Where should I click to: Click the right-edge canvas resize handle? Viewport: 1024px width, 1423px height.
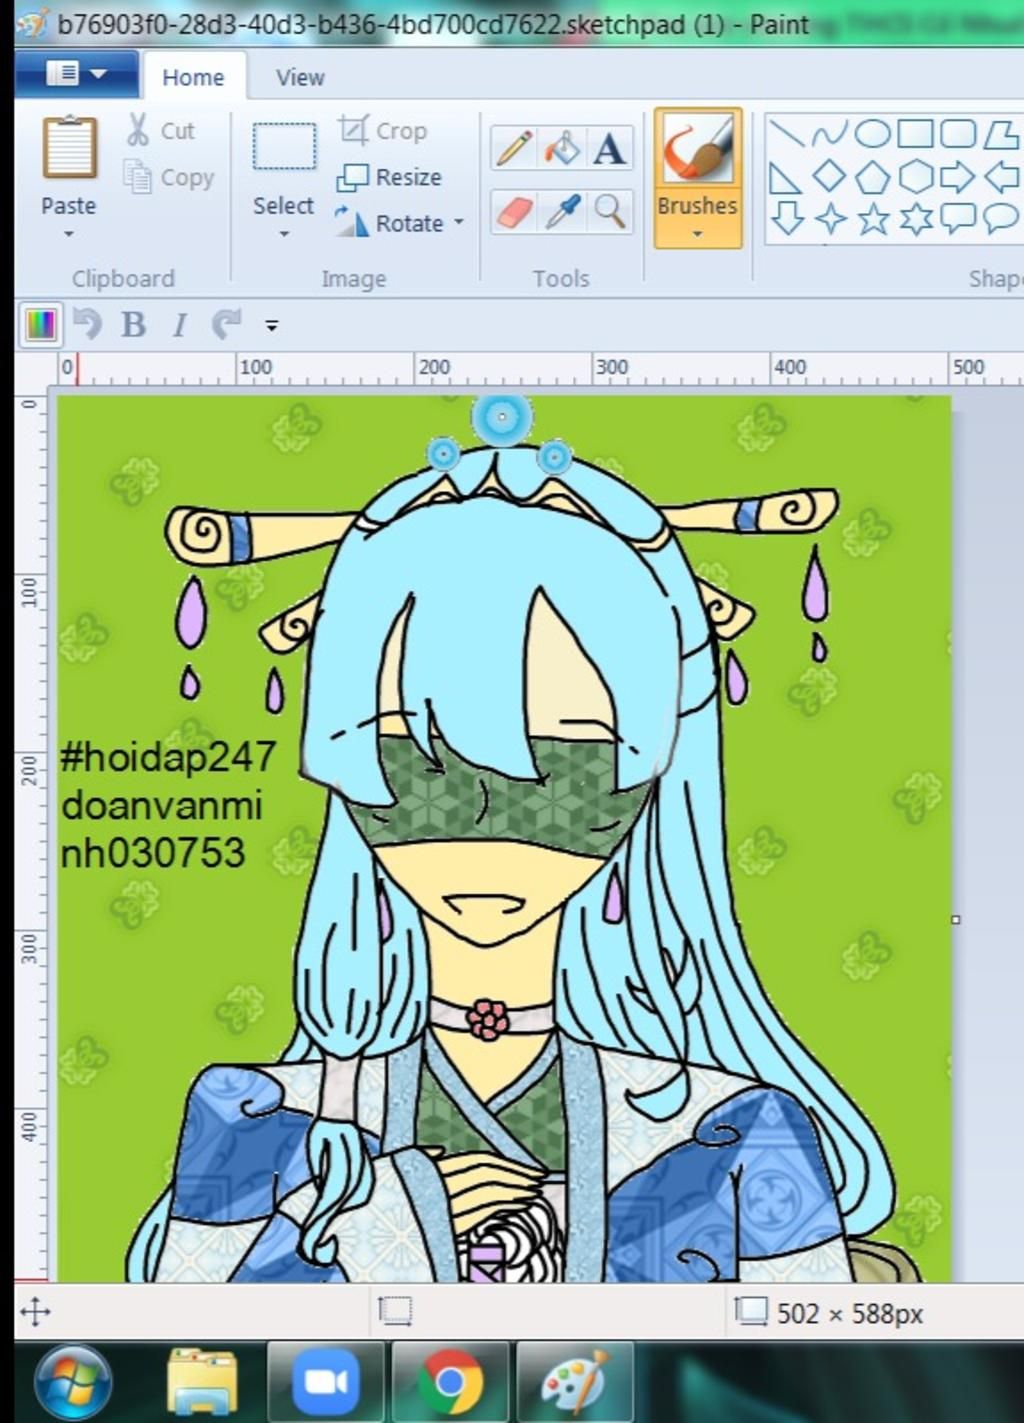pos(956,919)
